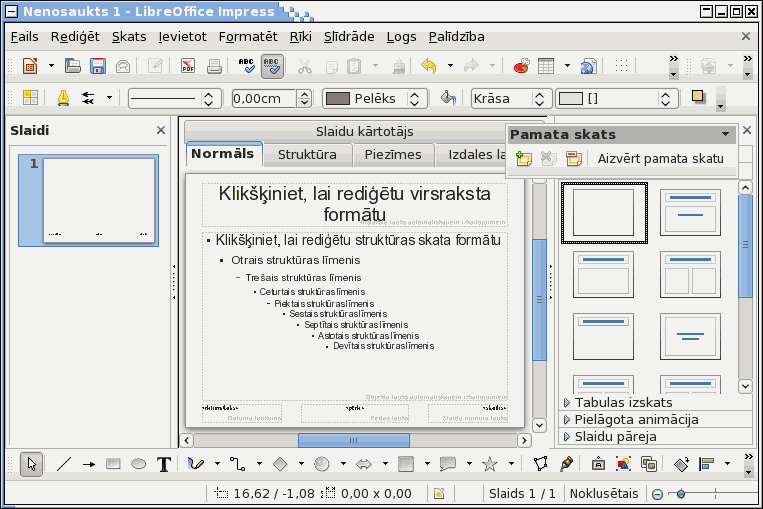
Task: Click the Export as PDF icon
Action: click(188, 66)
